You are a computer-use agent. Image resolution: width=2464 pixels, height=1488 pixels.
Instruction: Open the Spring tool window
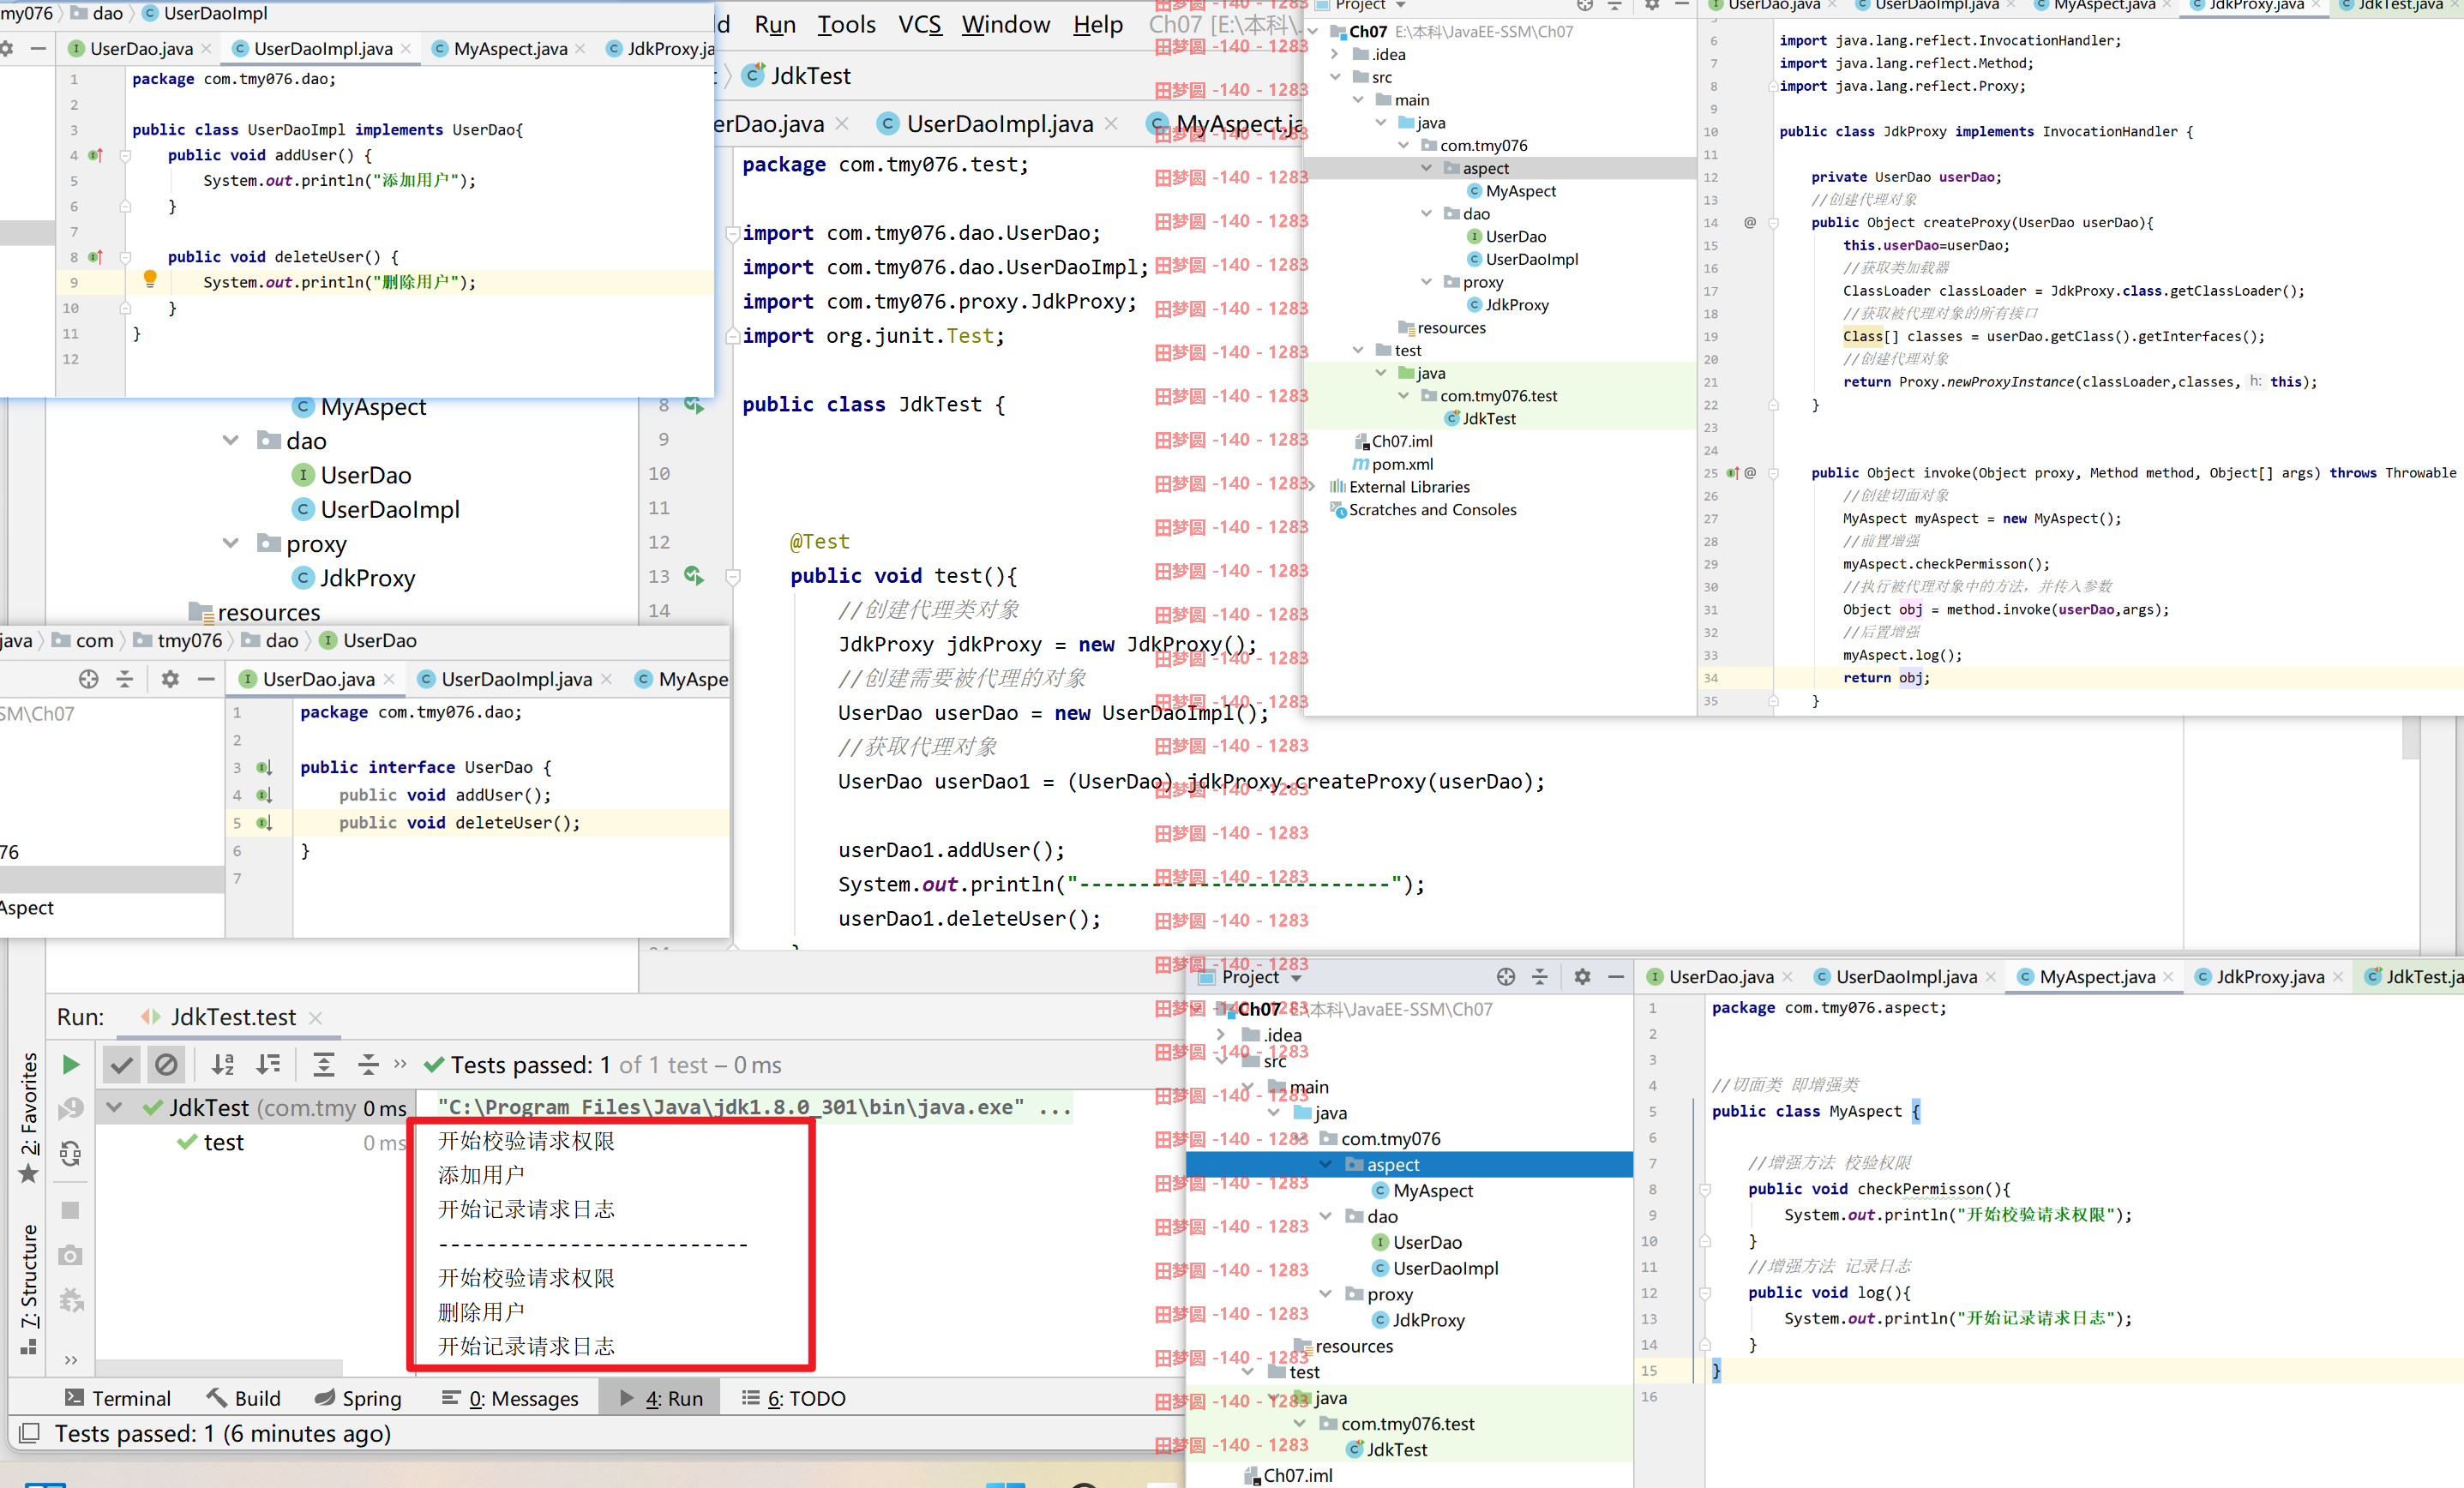[358, 1398]
